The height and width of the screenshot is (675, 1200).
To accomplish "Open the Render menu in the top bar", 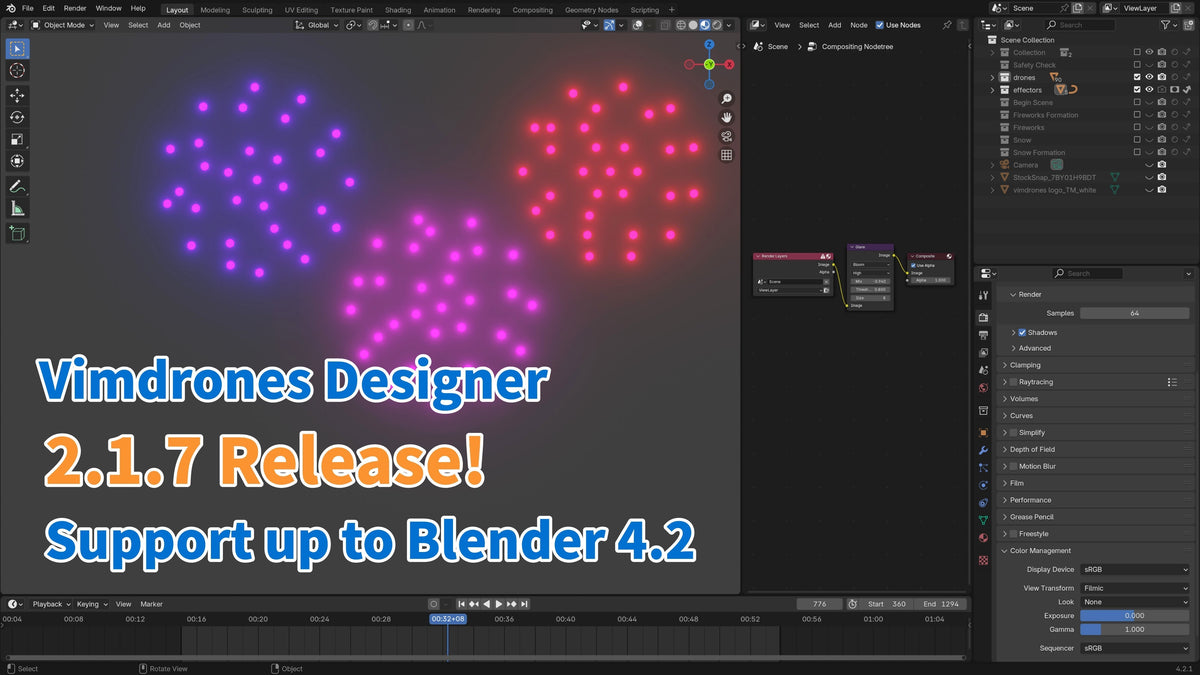I will [x=74, y=8].
